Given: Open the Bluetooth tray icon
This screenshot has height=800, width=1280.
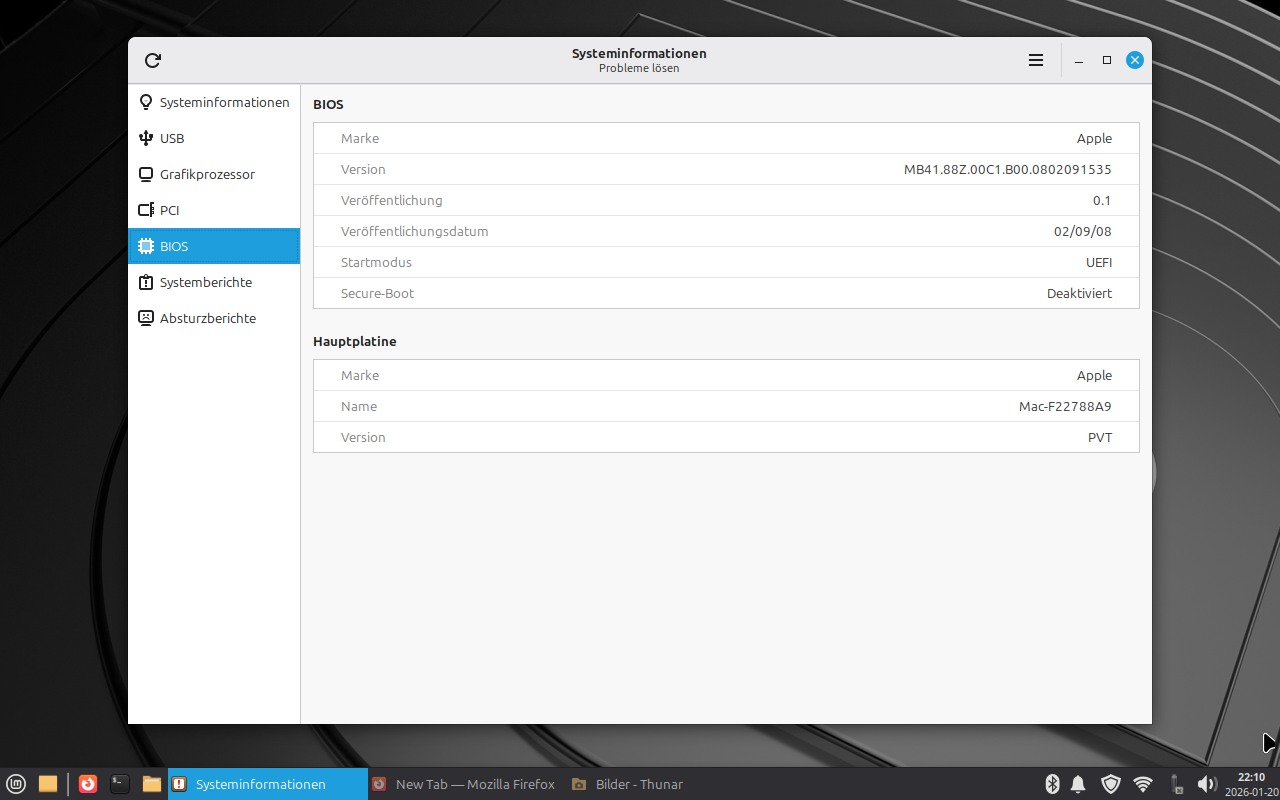Looking at the screenshot, I should pos(1052,784).
